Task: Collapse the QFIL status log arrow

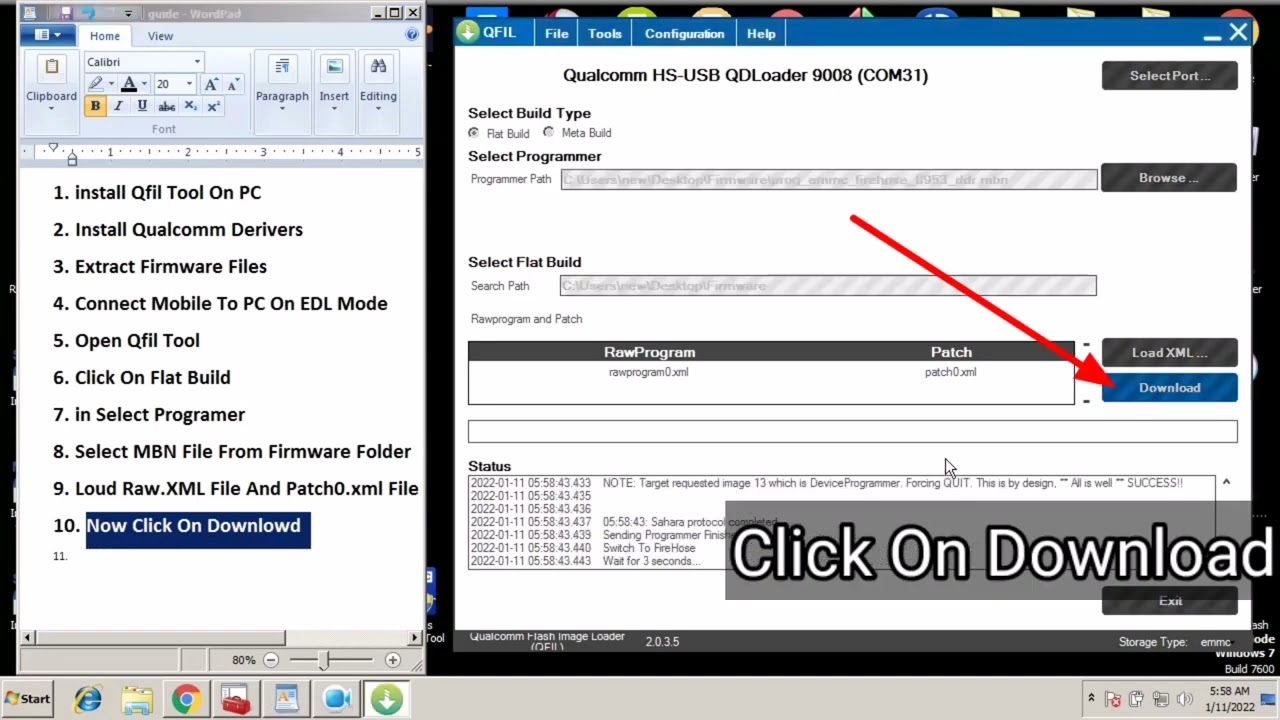Action: [x=1226, y=482]
